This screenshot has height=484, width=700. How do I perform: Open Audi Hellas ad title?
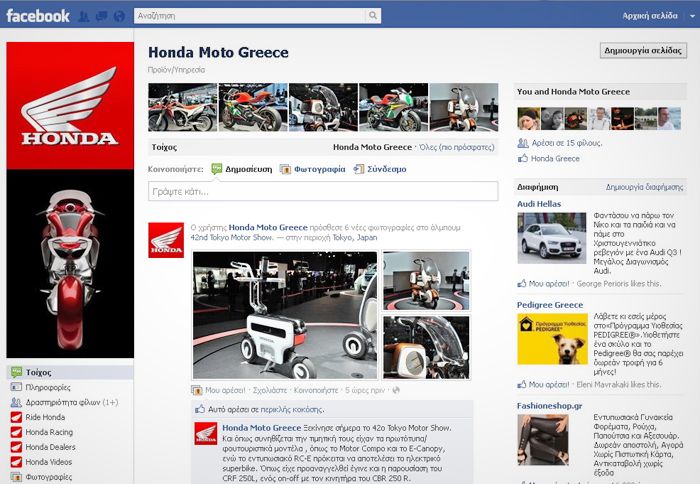[x=539, y=204]
